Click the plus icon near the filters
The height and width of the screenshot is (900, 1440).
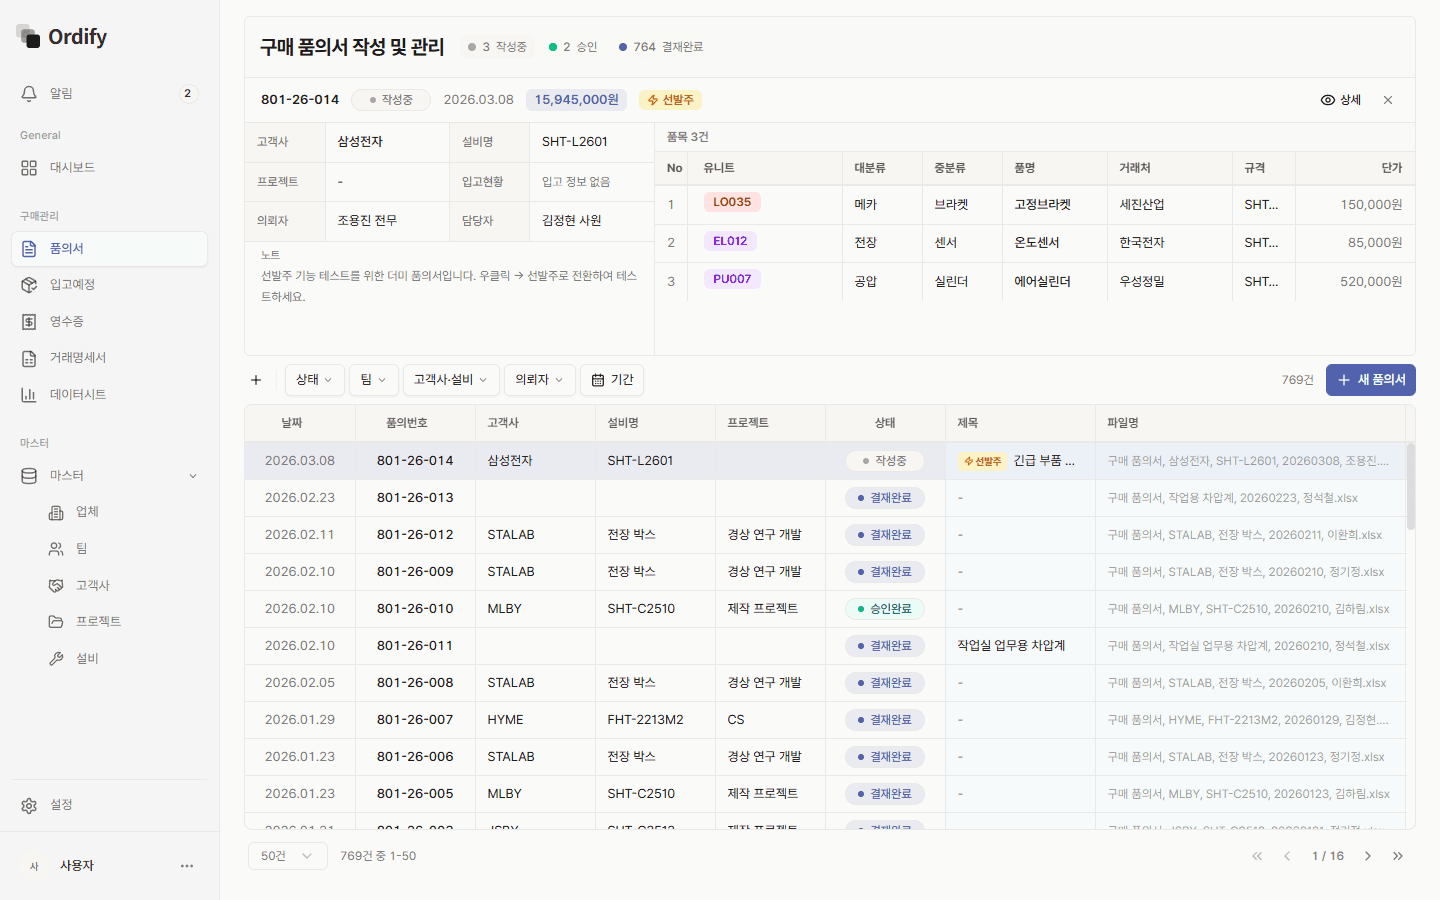pos(256,380)
